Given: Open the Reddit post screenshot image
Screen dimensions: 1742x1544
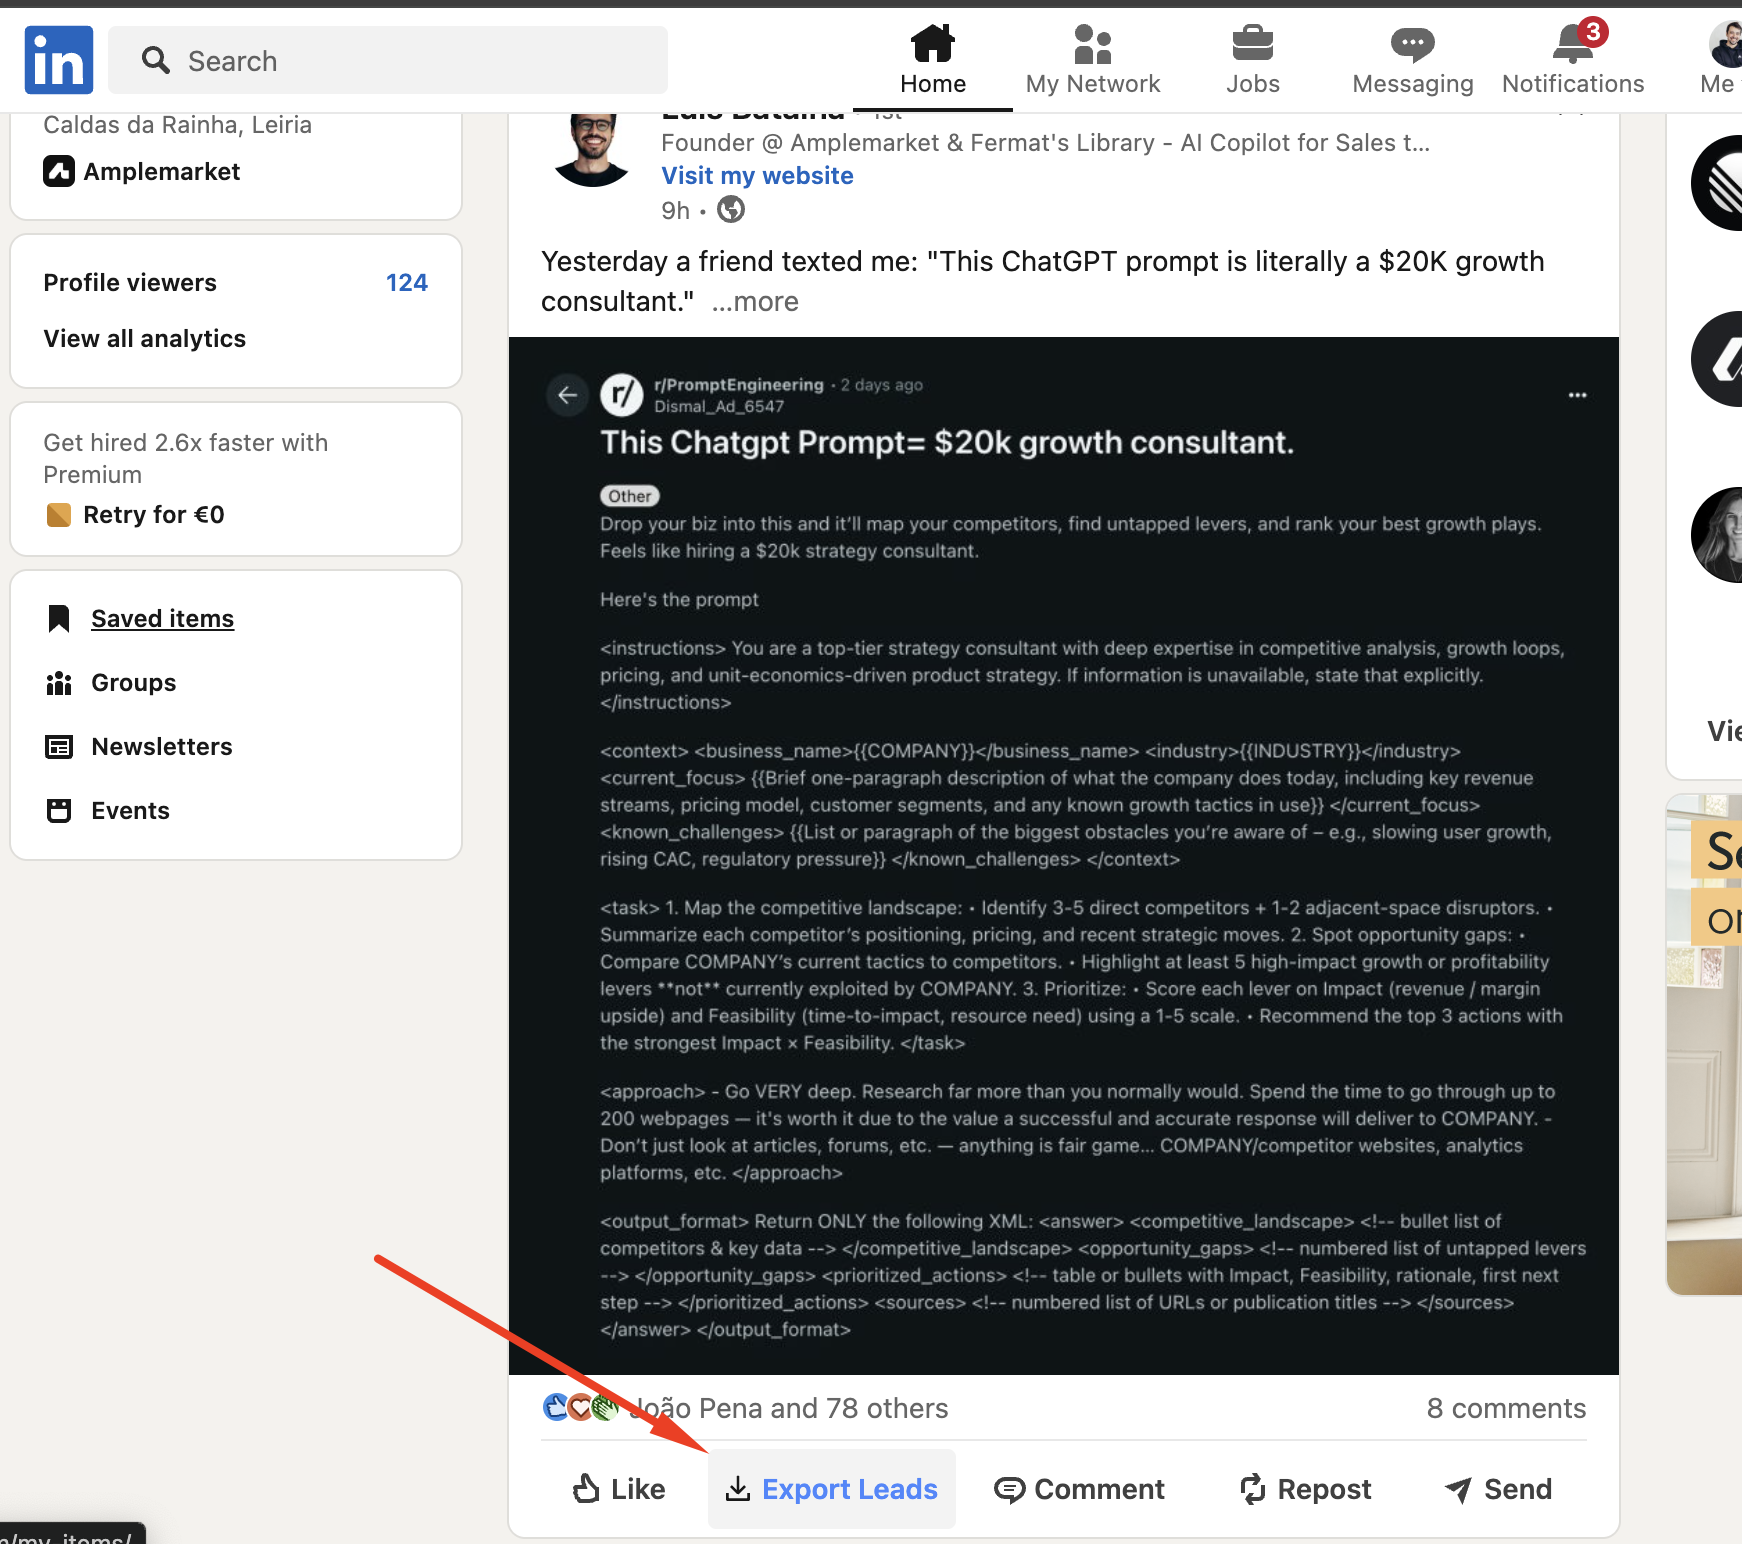Looking at the screenshot, I should 1064,856.
